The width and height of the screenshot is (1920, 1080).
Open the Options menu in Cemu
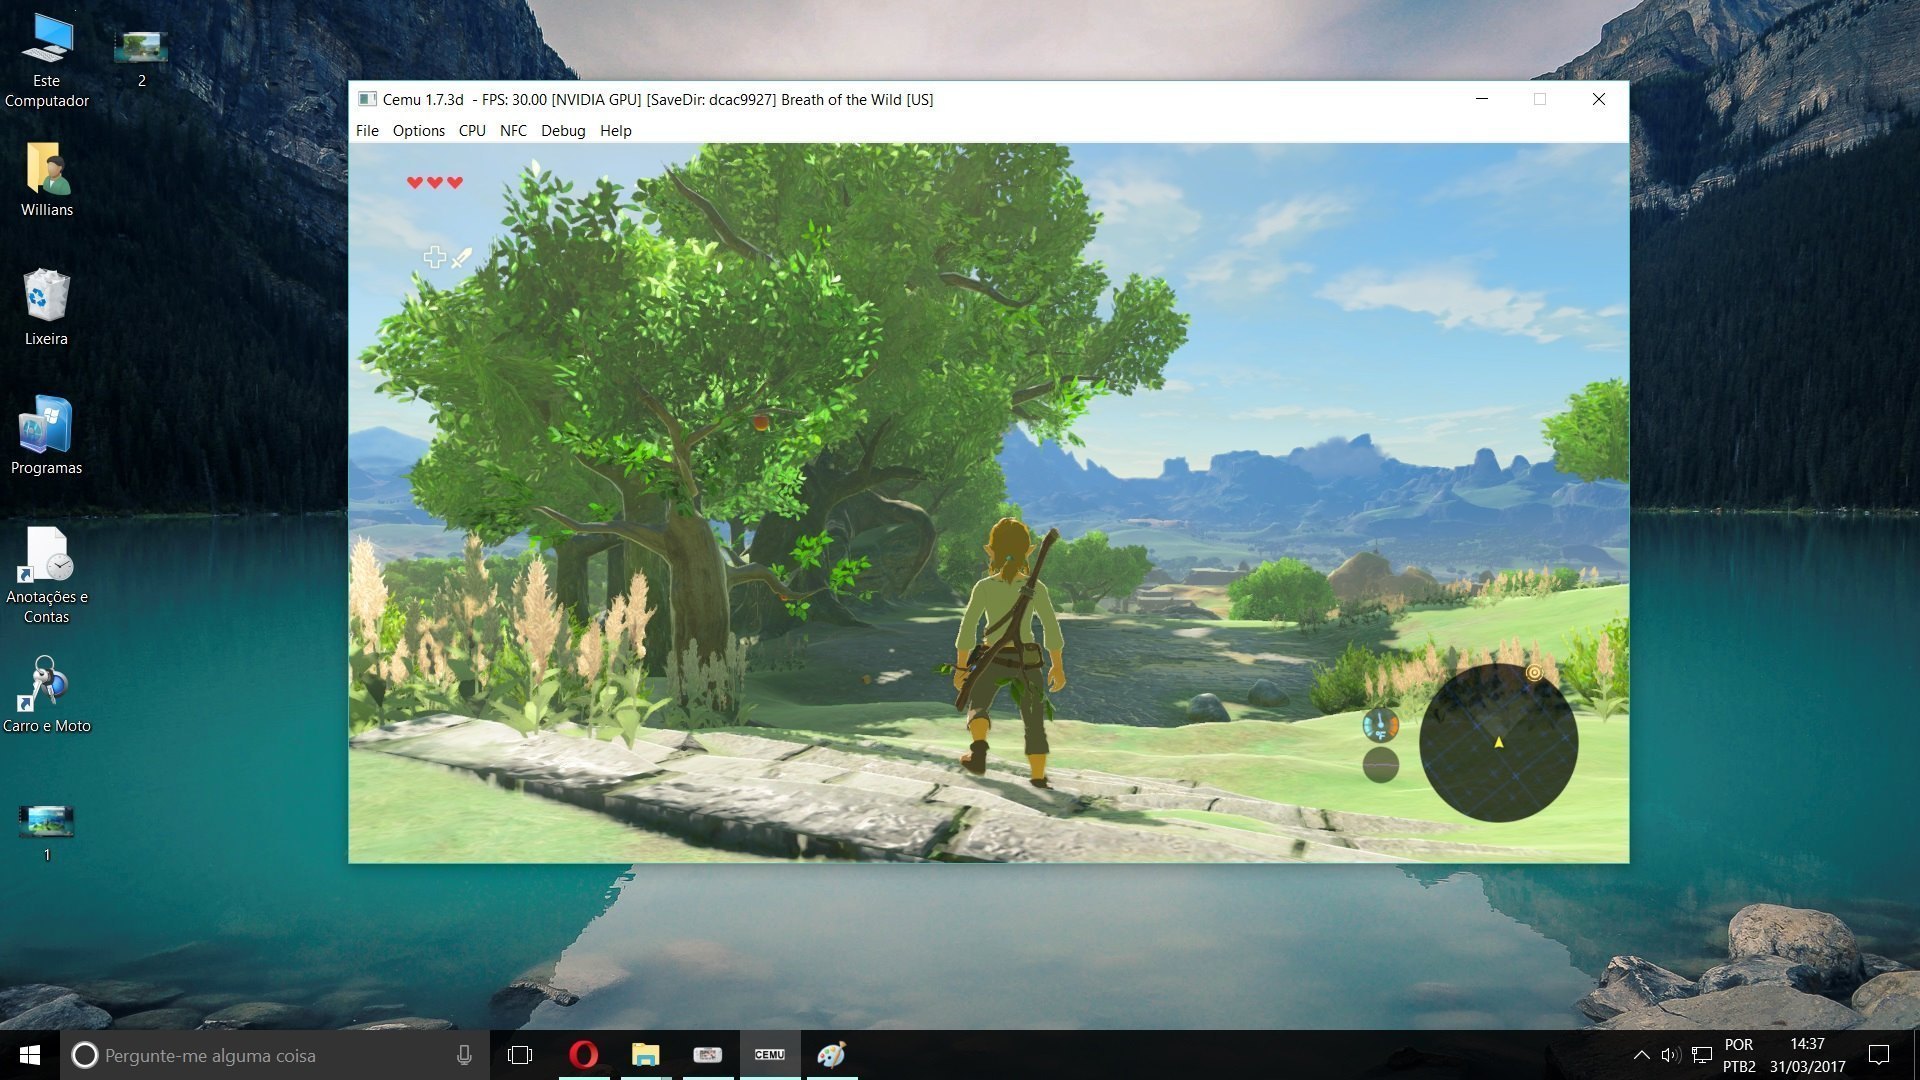(418, 131)
